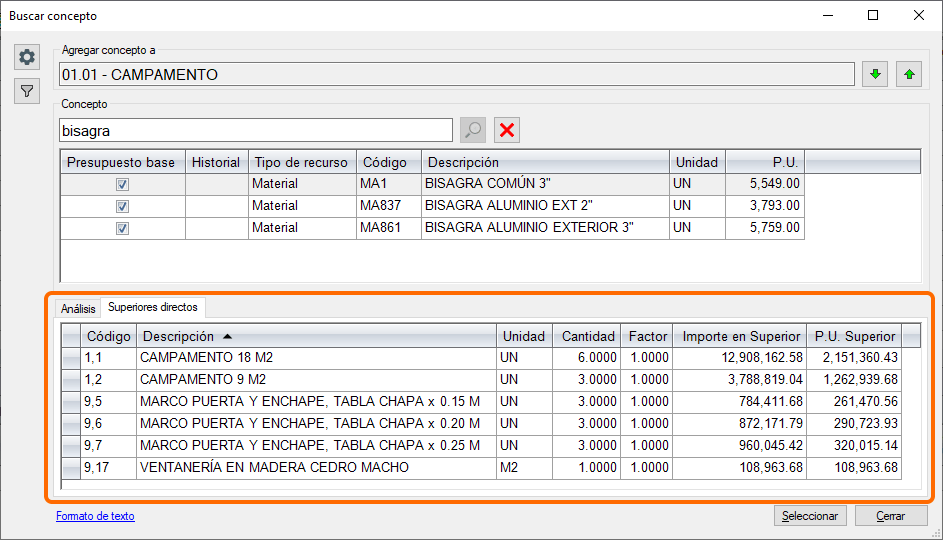
Task: Click the P.U. column header
Action: pyautogui.click(x=765, y=162)
